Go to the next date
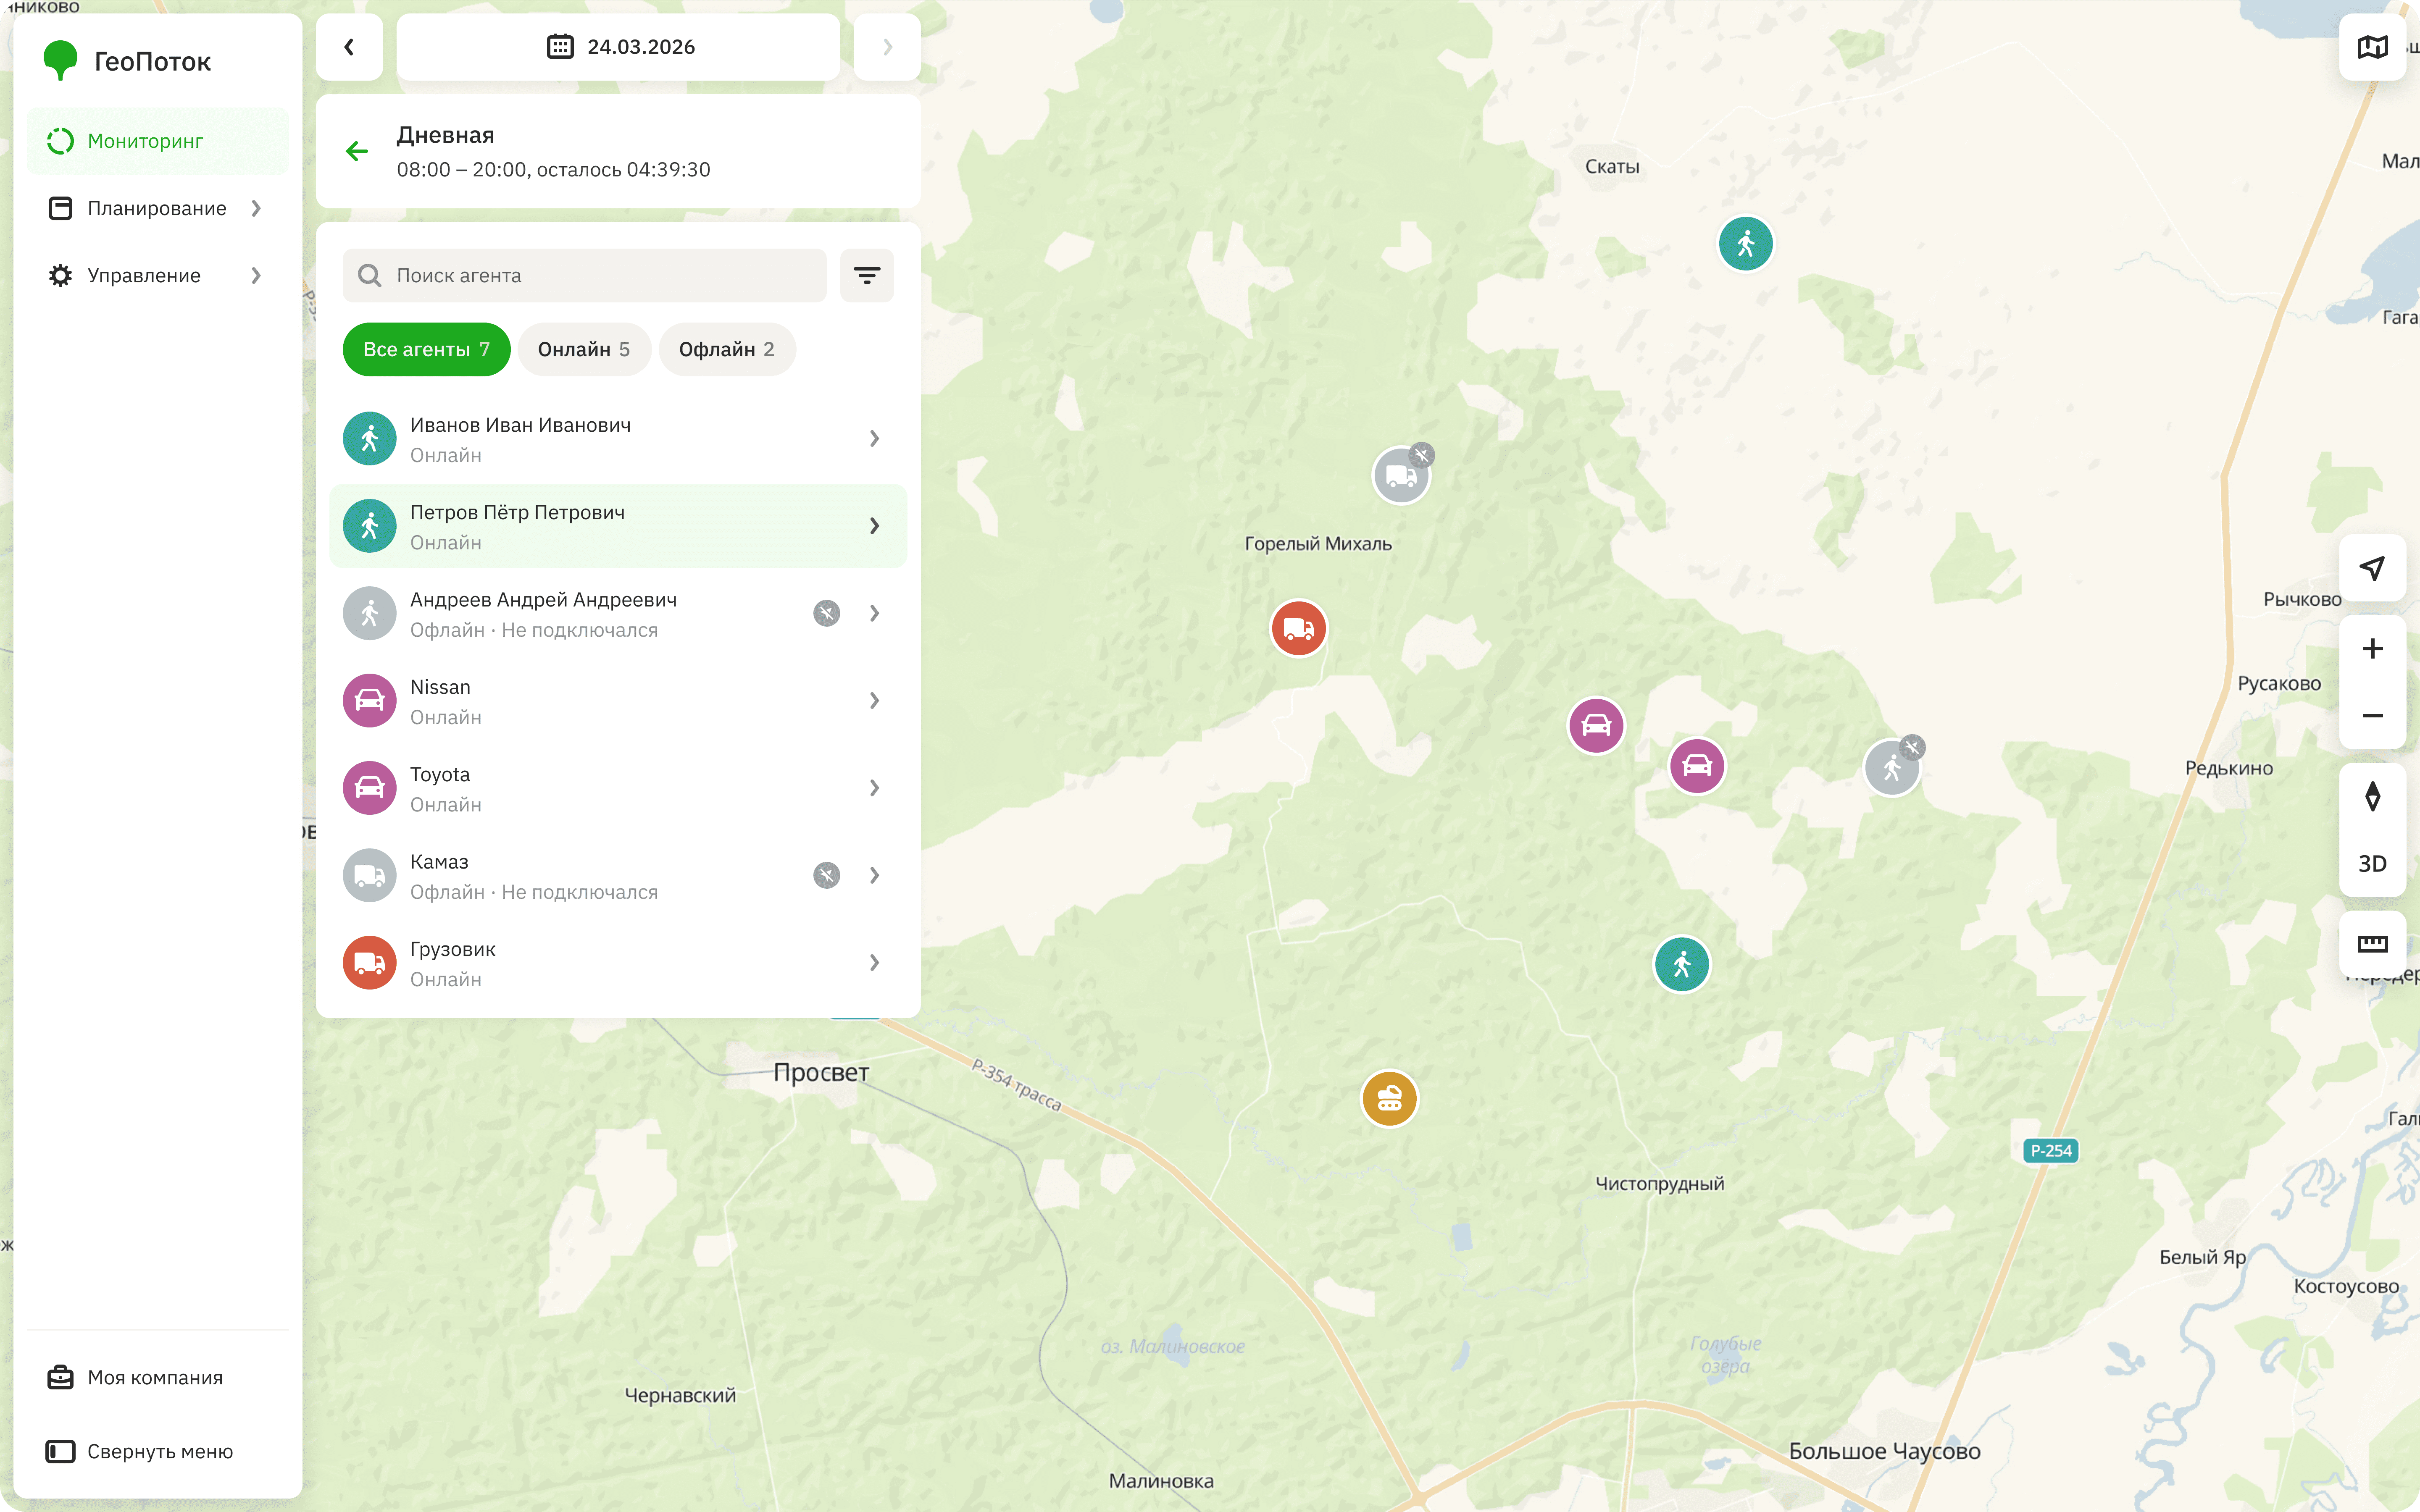The image size is (2420, 1512). 887,47
